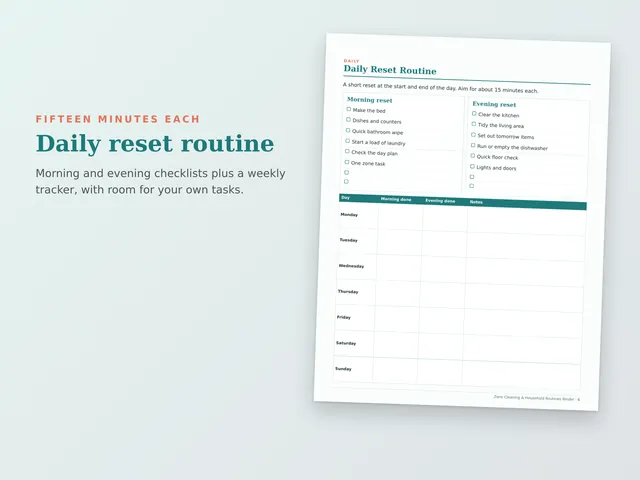Click the Daily reset routine large heading
This screenshot has height=480, width=640.
(155, 144)
